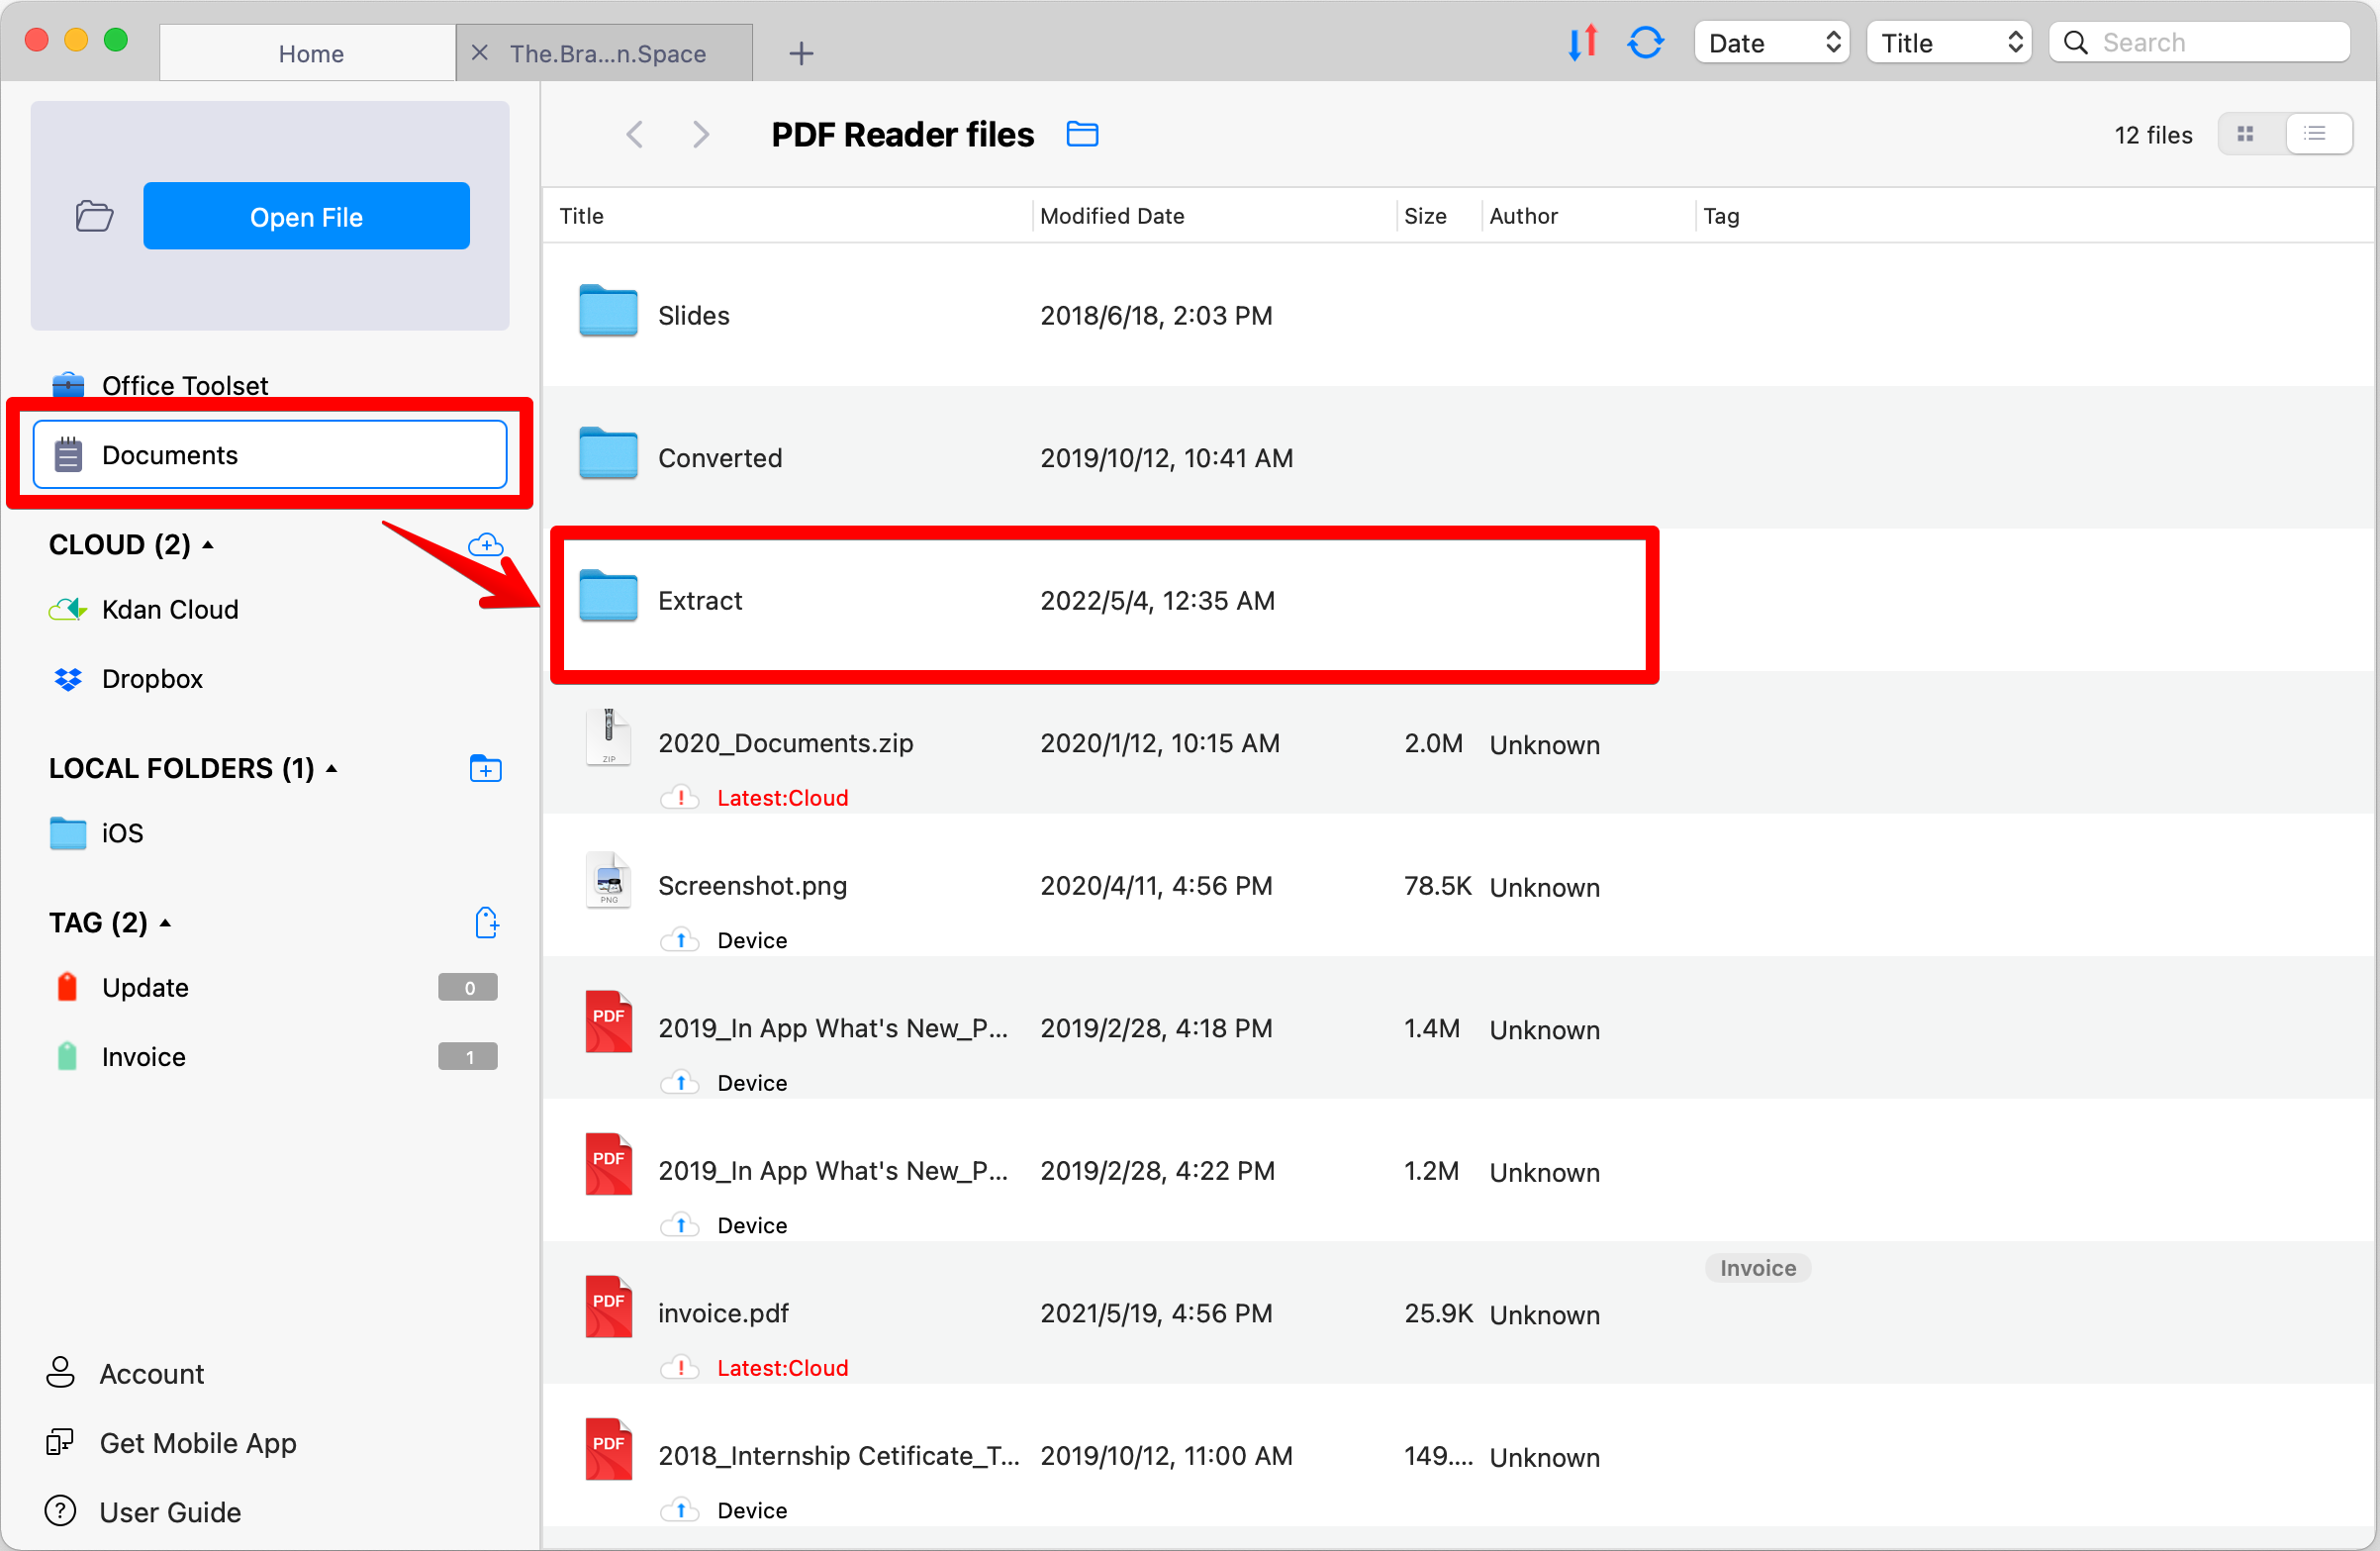The height and width of the screenshot is (1551, 2380).
Task: Click the green Invoice tag icon
Action: pyautogui.click(x=67, y=1056)
